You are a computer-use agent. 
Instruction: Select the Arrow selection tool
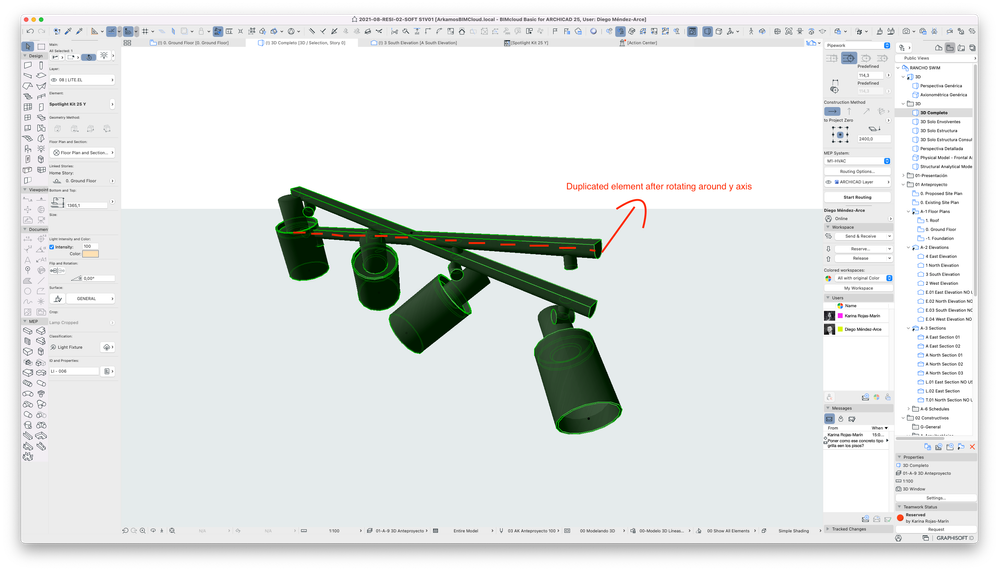tap(27, 47)
